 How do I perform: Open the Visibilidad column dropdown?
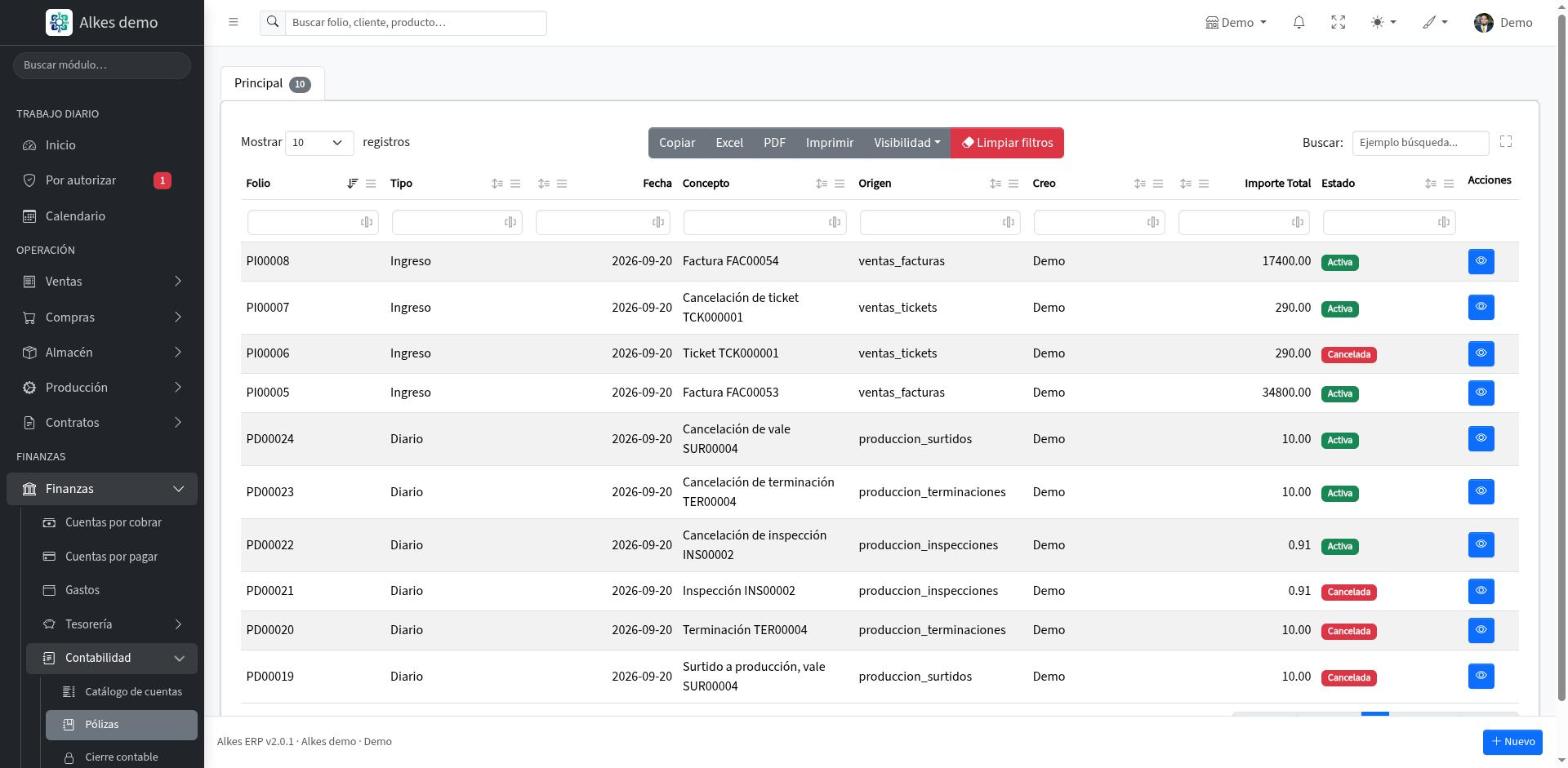click(907, 142)
